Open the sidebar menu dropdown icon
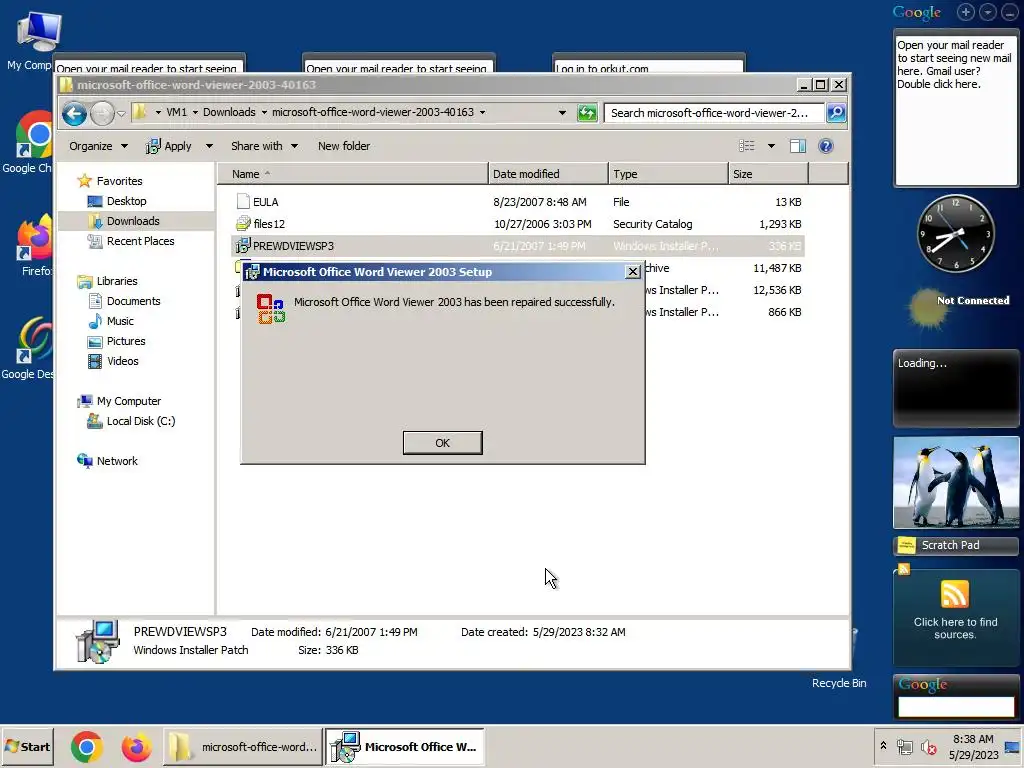 (x=987, y=12)
